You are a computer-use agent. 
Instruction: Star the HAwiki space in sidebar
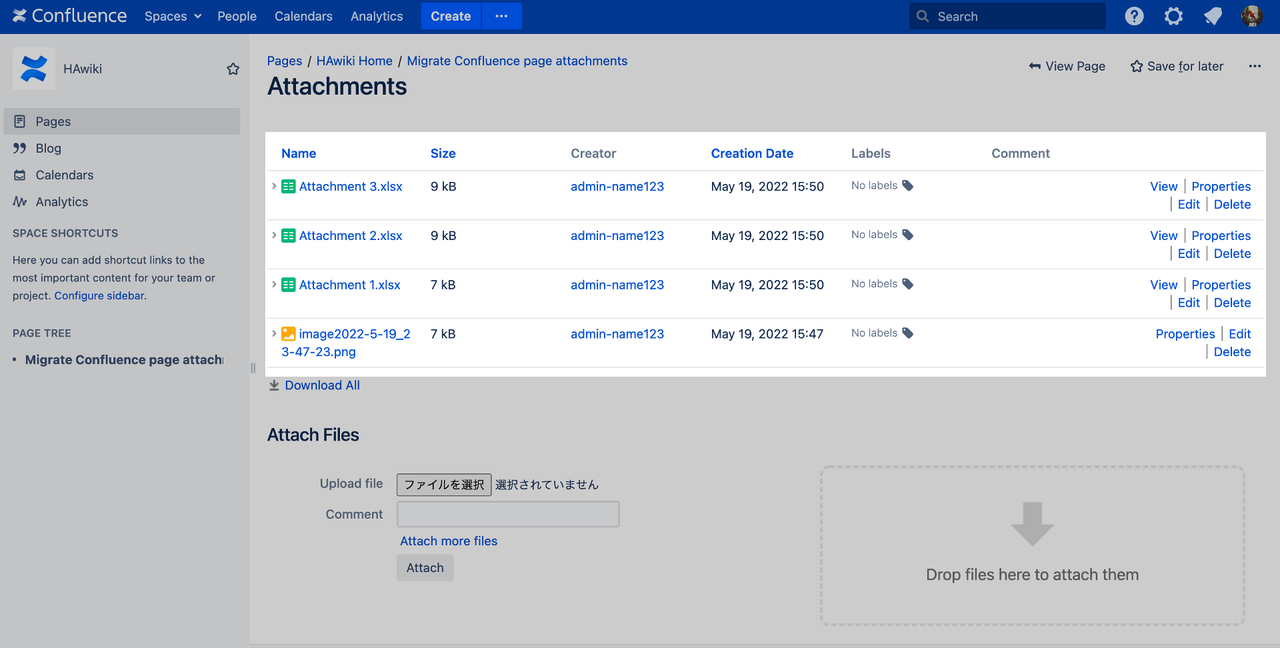[233, 69]
